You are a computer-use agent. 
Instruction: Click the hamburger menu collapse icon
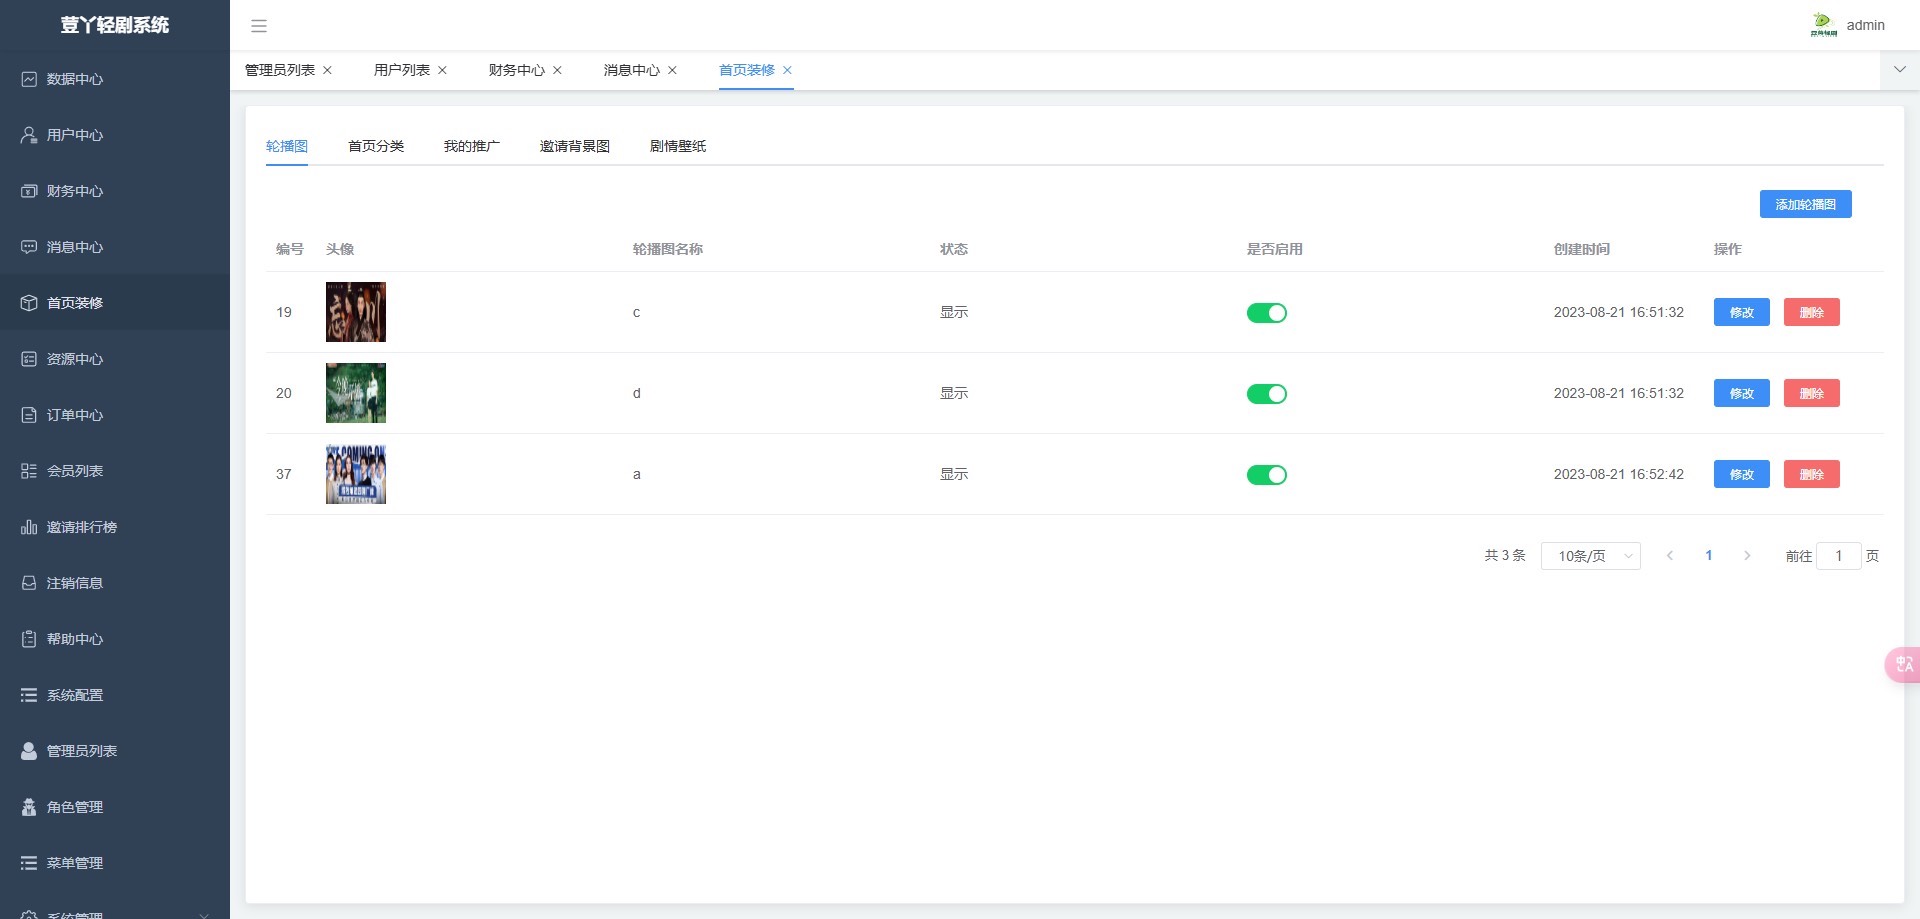coord(259,26)
